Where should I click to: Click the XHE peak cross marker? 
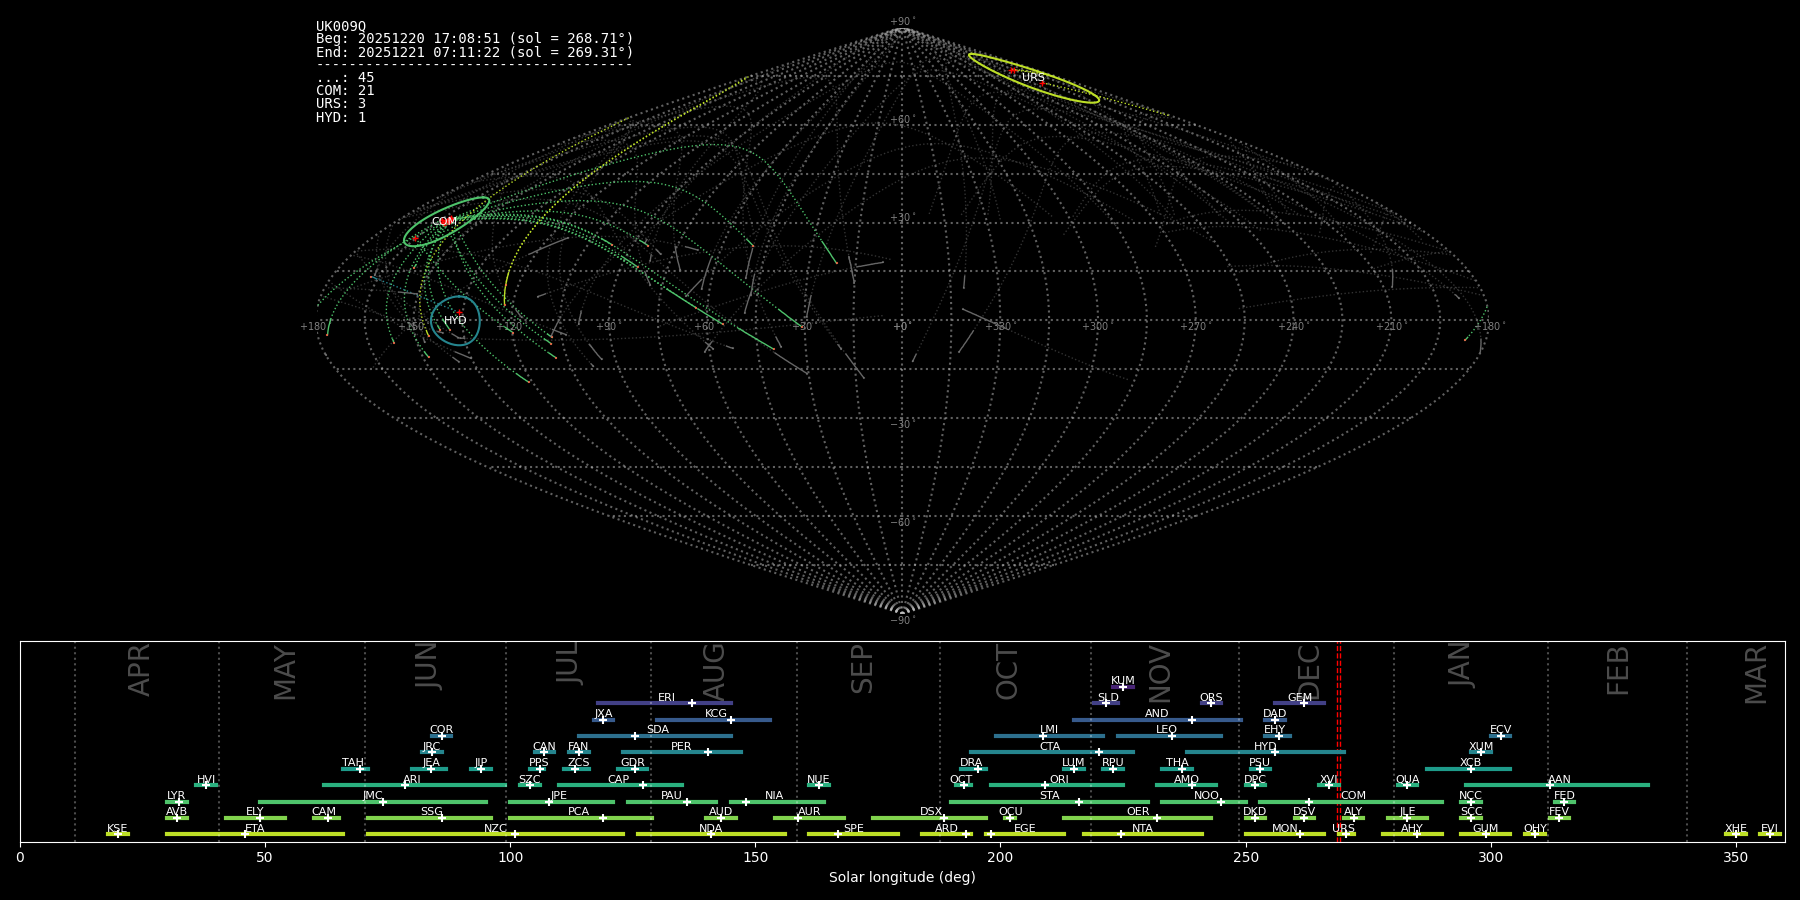coord(1735,834)
